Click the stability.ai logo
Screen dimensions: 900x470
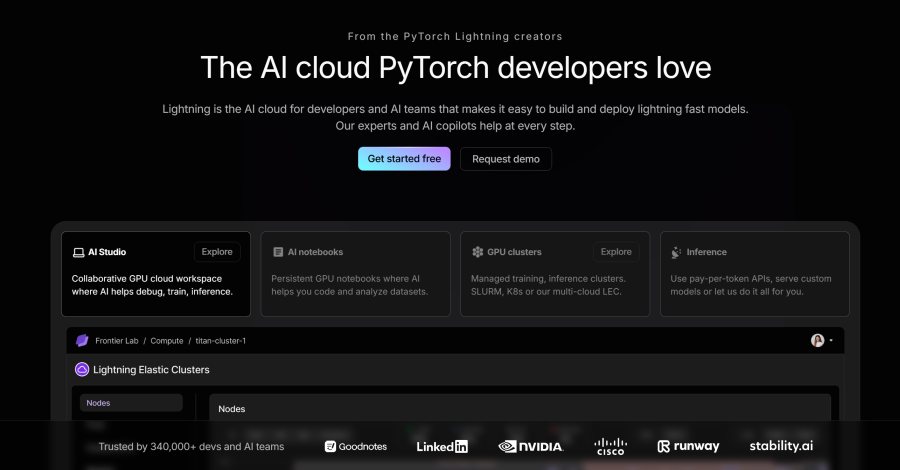click(781, 446)
